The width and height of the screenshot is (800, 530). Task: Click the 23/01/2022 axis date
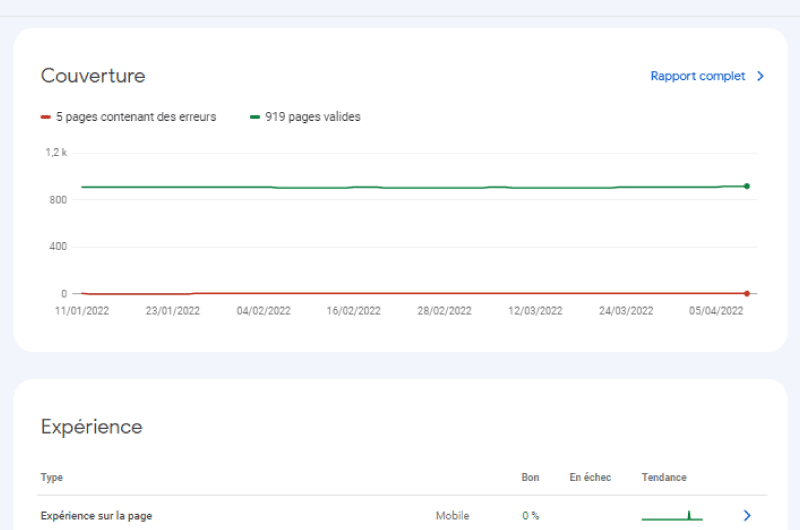[172, 311]
